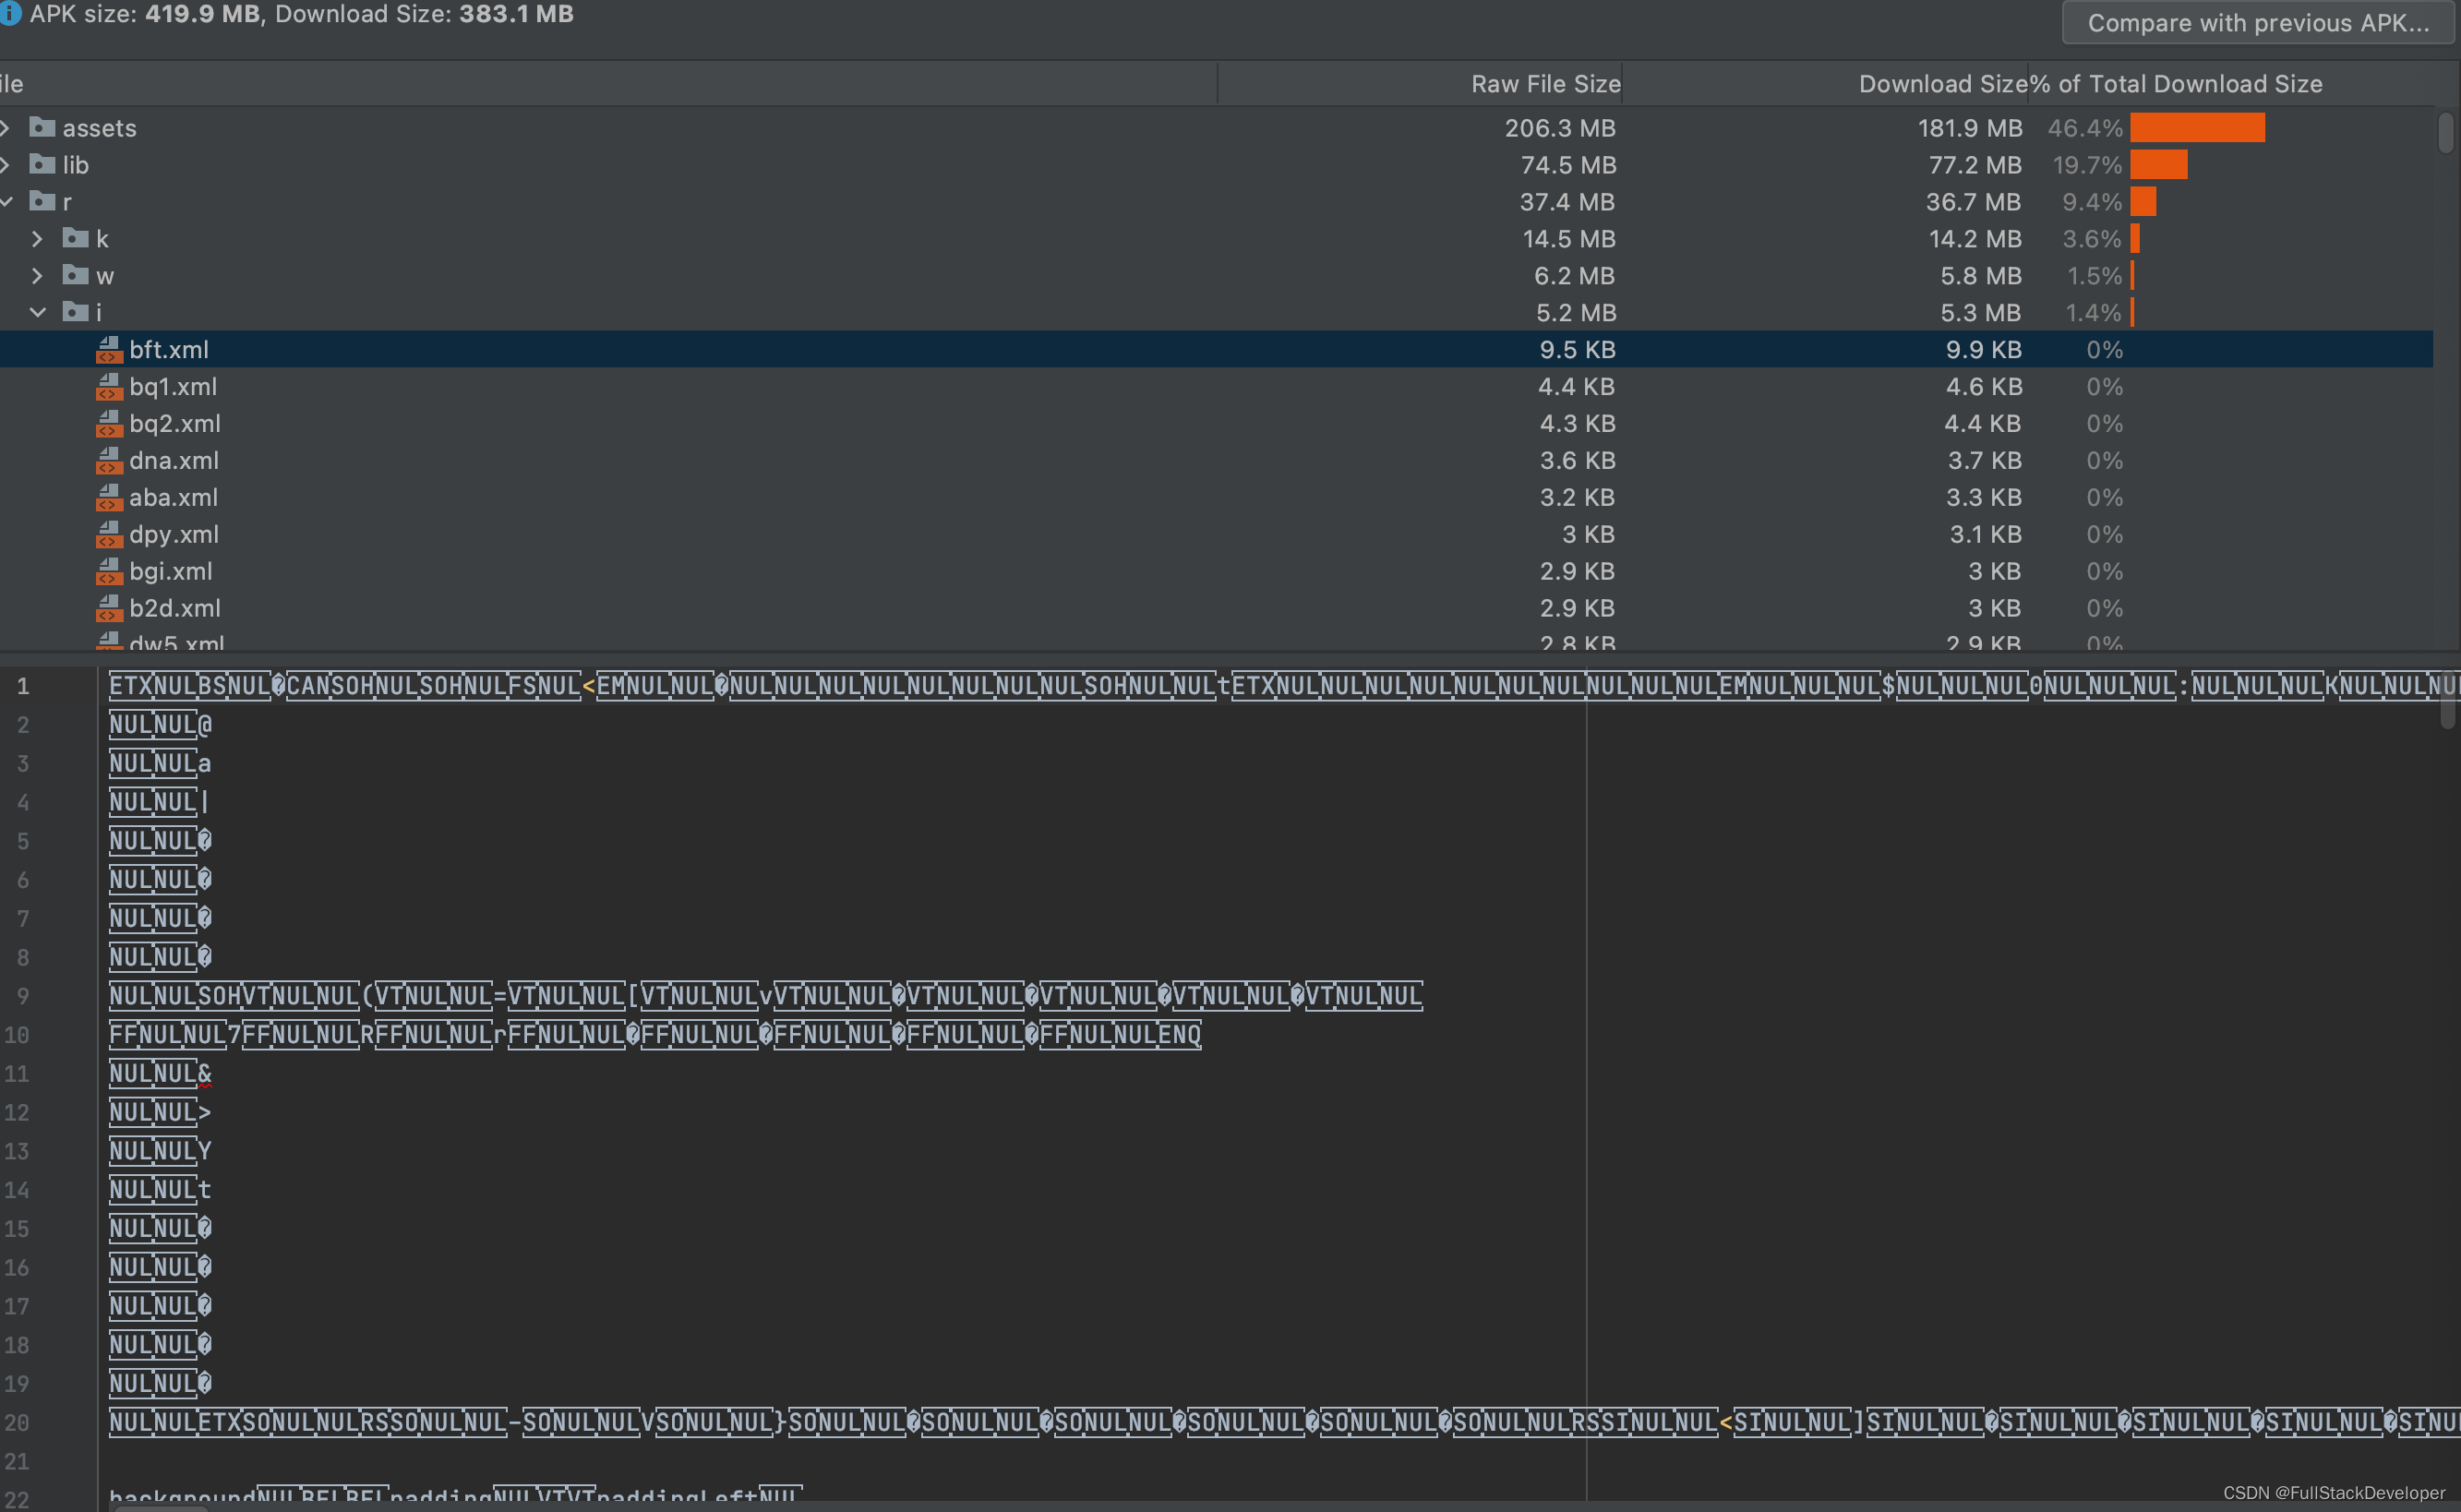Viewport: 2461px width, 1512px height.
Task: Collapse the i subfolder chevron
Action: tap(37, 313)
